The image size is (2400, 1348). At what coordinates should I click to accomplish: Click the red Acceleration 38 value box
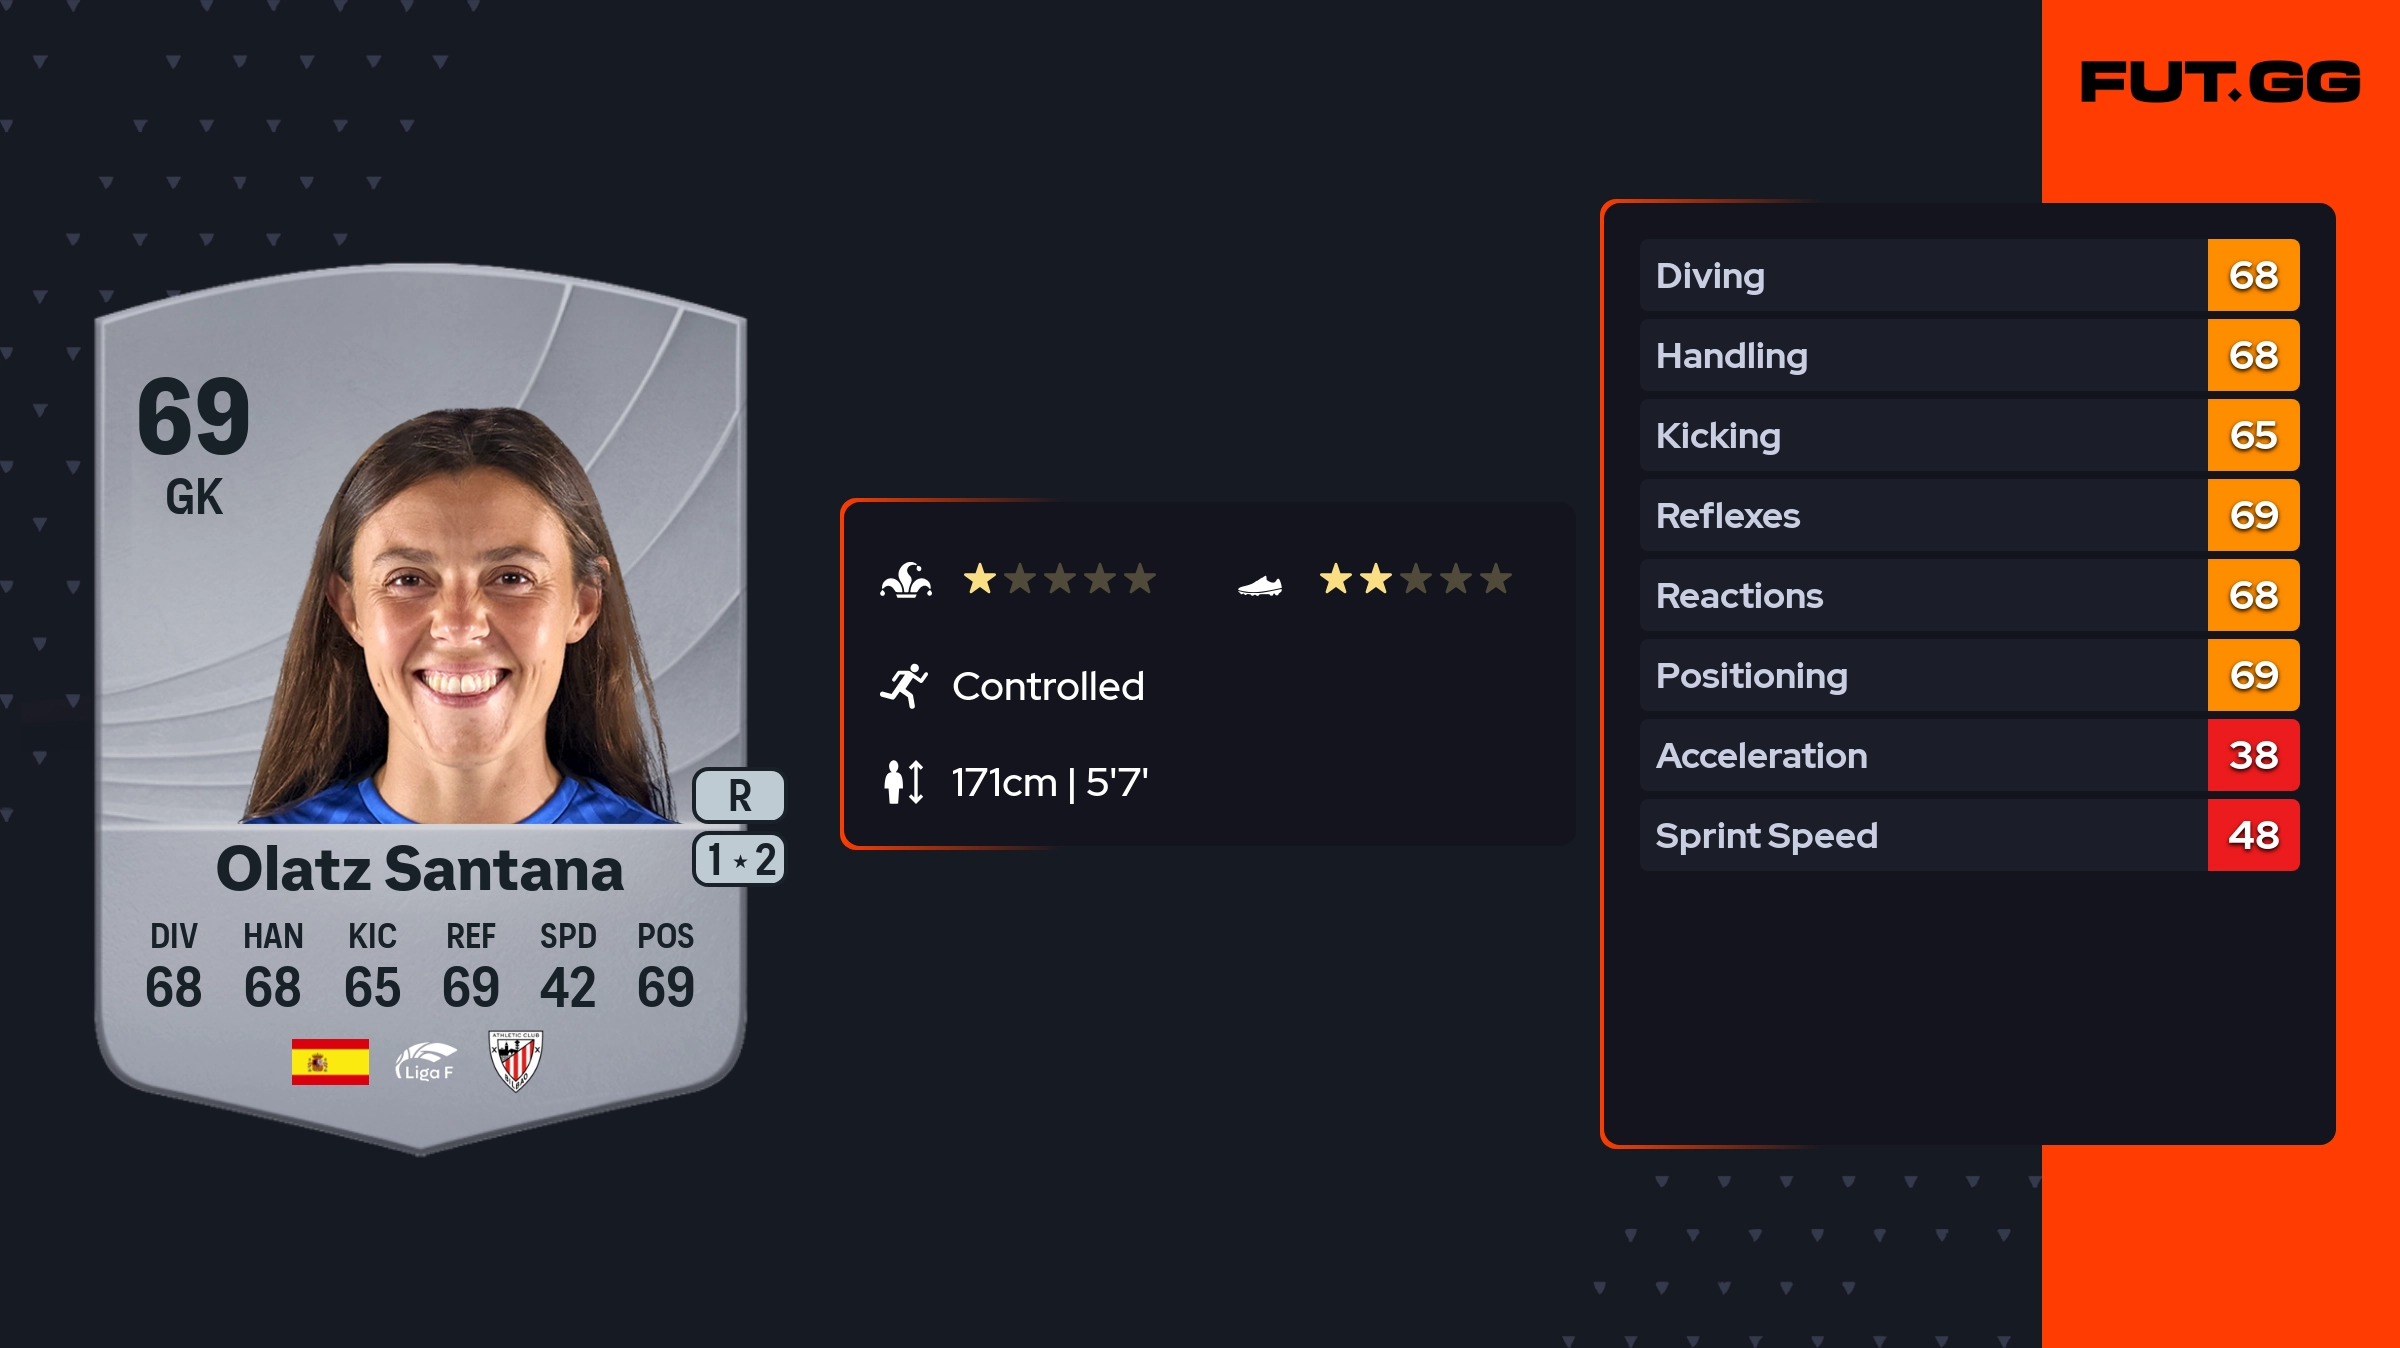click(x=2253, y=755)
